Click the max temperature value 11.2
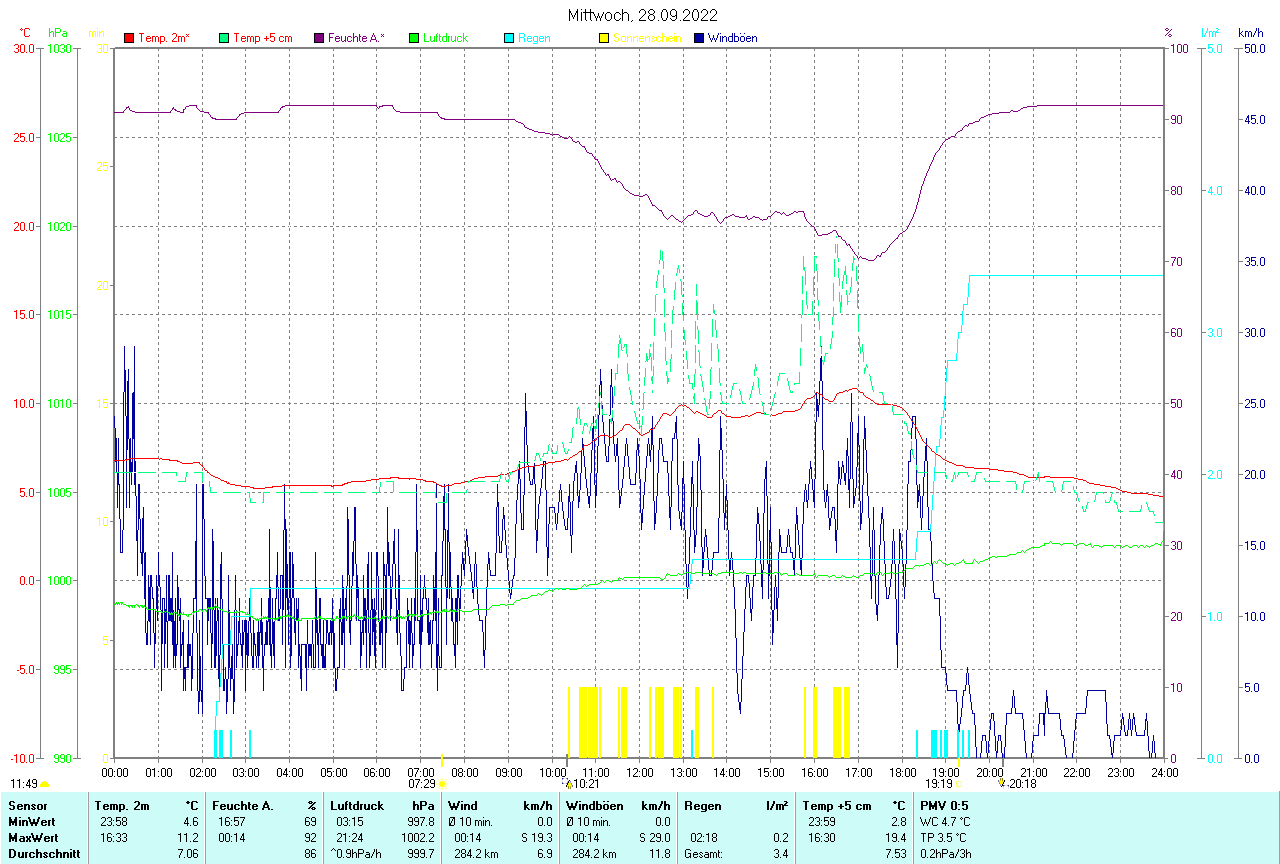The height and width of the screenshot is (864, 1280). tap(189, 837)
